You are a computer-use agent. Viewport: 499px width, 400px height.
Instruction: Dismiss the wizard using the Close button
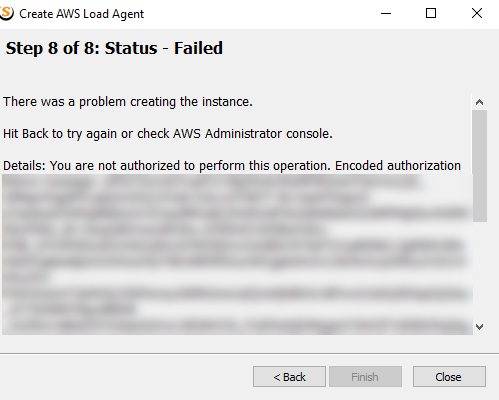click(449, 377)
